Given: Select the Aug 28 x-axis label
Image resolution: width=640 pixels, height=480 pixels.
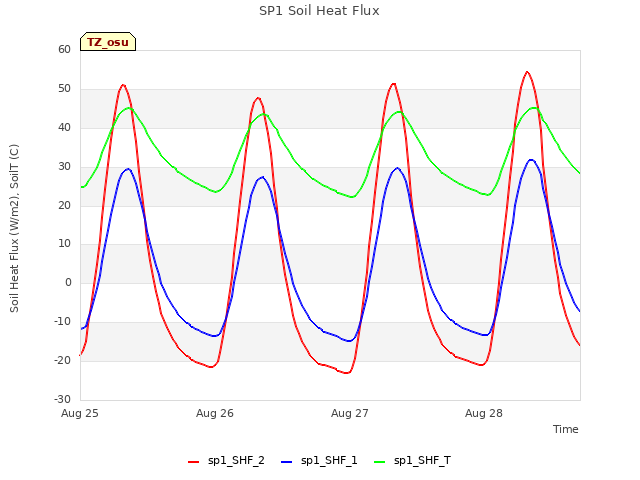Looking at the screenshot, I should (x=484, y=413).
